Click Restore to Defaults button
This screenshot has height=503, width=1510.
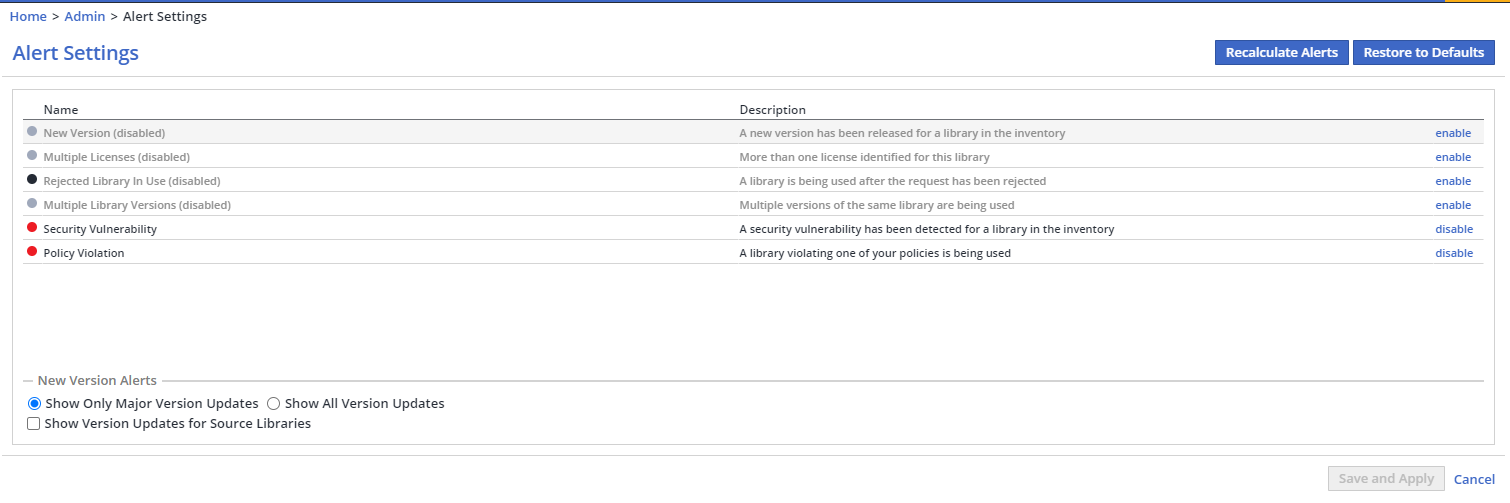point(1423,53)
